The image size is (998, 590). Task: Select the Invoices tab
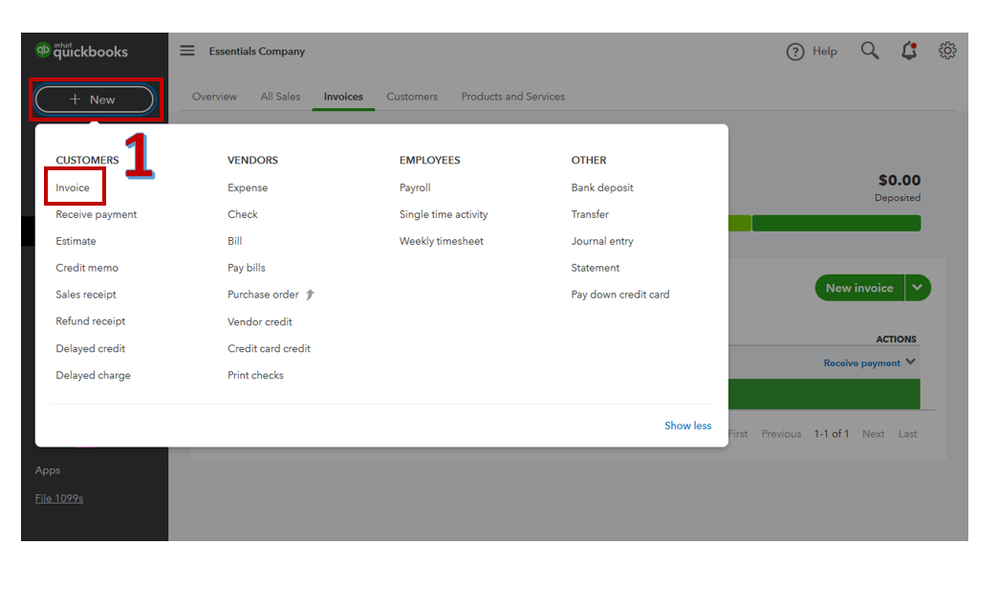(343, 97)
